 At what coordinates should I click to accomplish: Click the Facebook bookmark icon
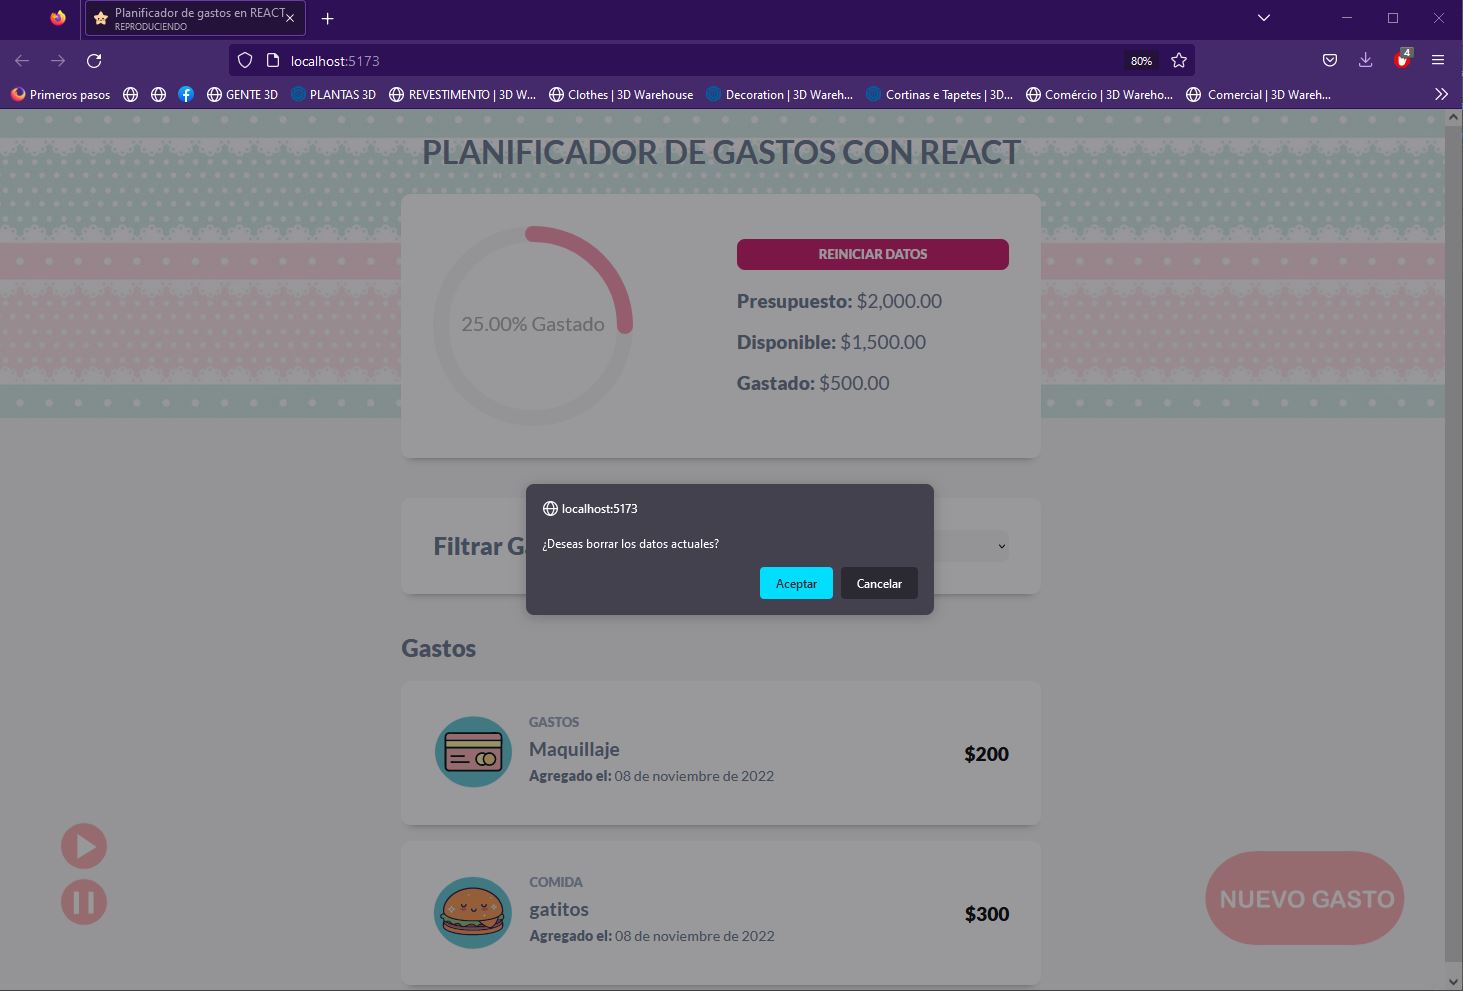coord(186,94)
